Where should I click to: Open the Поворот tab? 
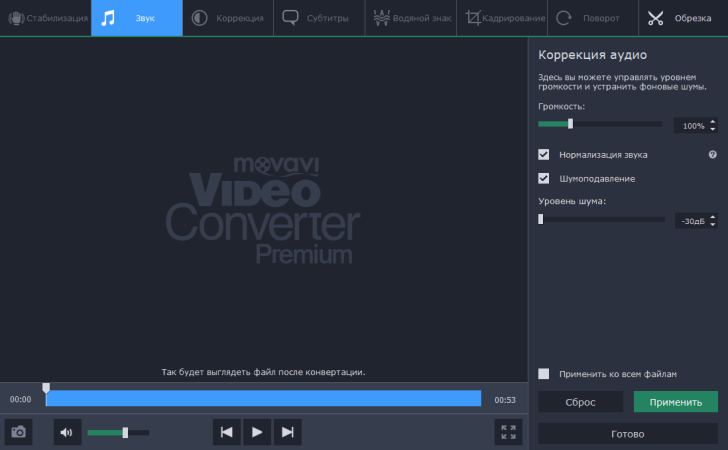[x=593, y=18]
